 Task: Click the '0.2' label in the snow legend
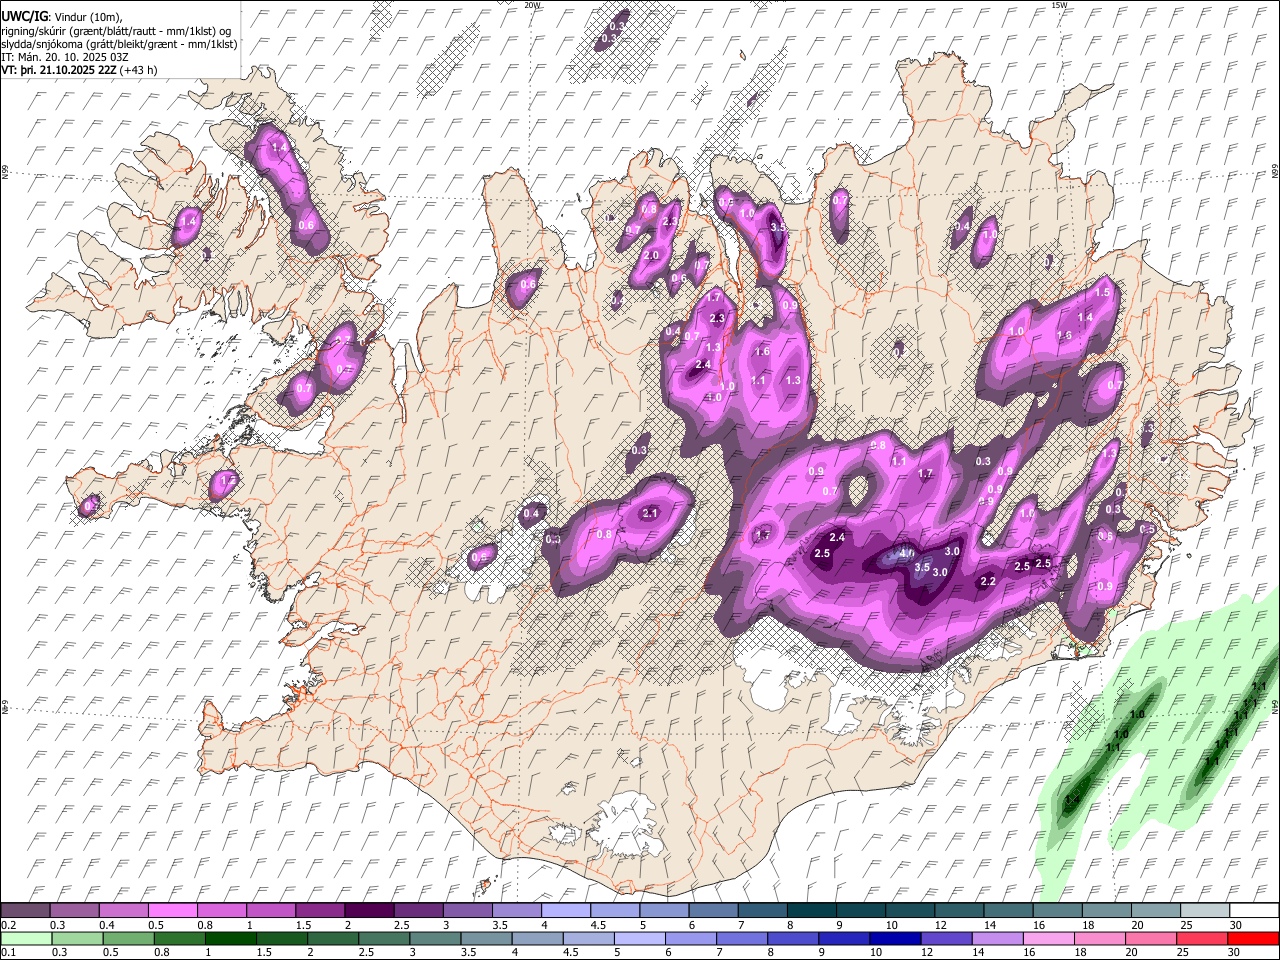pyautogui.click(x=8, y=925)
